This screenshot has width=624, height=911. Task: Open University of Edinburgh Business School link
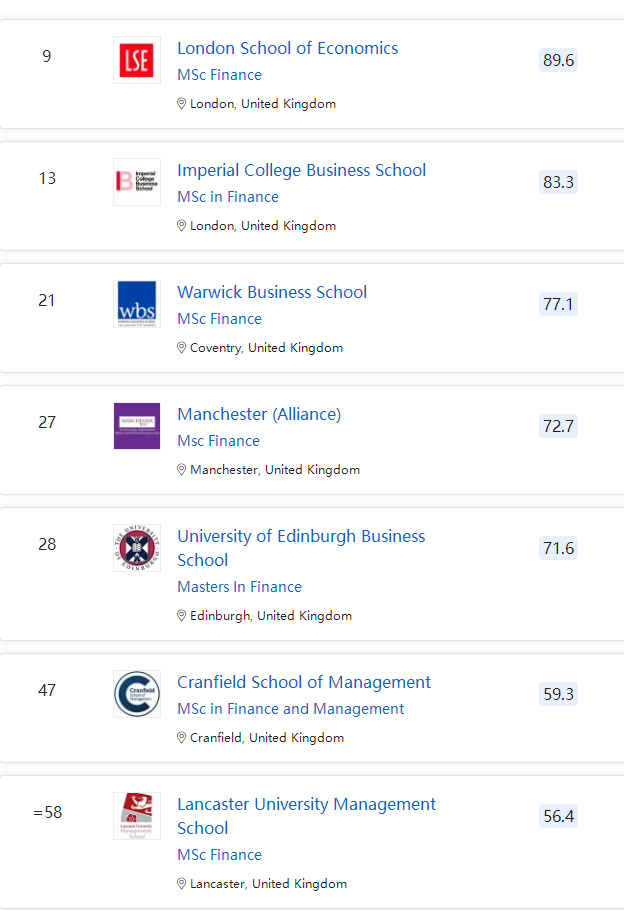pyautogui.click(x=301, y=548)
